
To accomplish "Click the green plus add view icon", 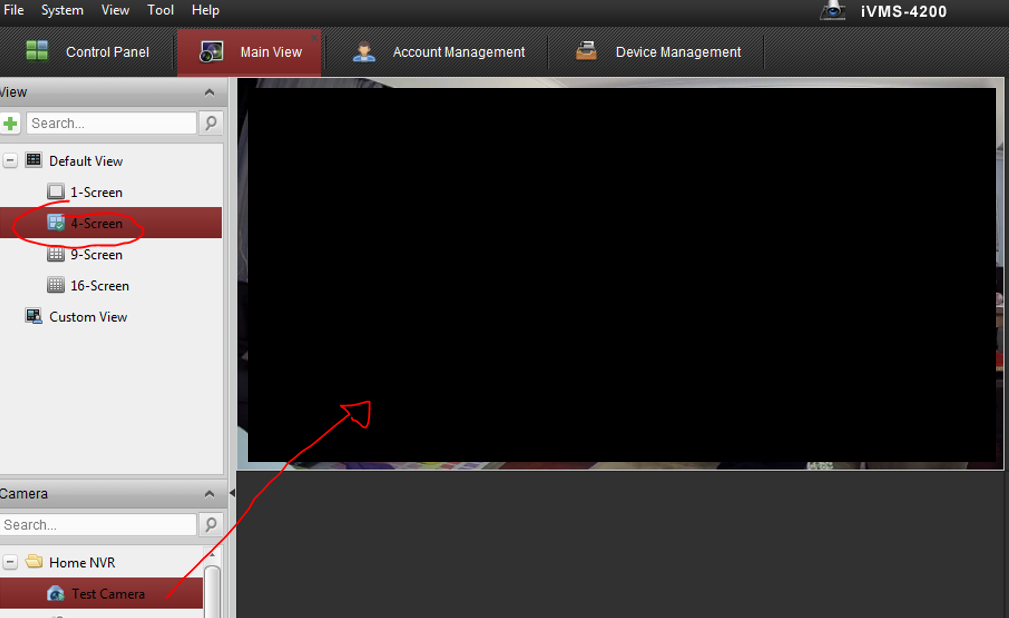I will [x=10, y=123].
